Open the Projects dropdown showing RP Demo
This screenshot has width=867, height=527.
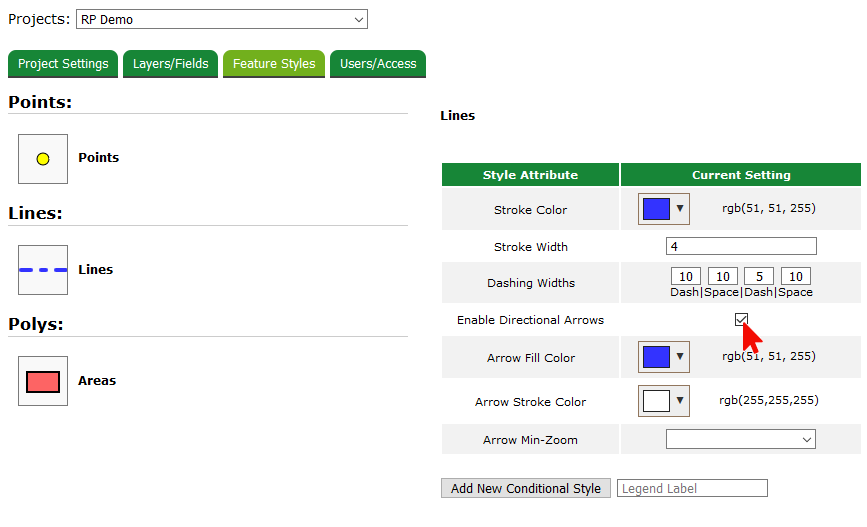221,19
